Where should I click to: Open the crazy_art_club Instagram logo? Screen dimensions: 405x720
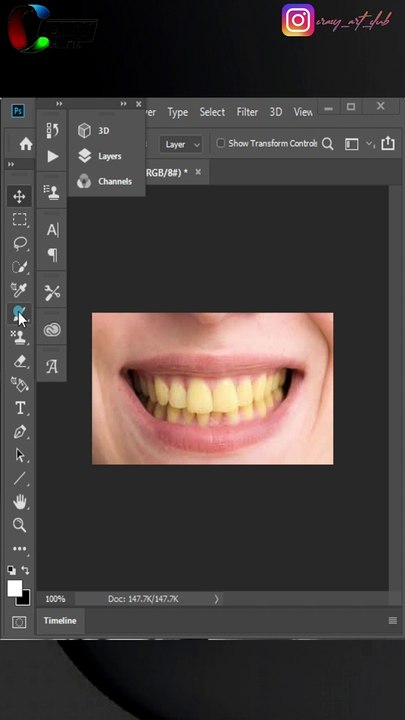[x=298, y=20]
